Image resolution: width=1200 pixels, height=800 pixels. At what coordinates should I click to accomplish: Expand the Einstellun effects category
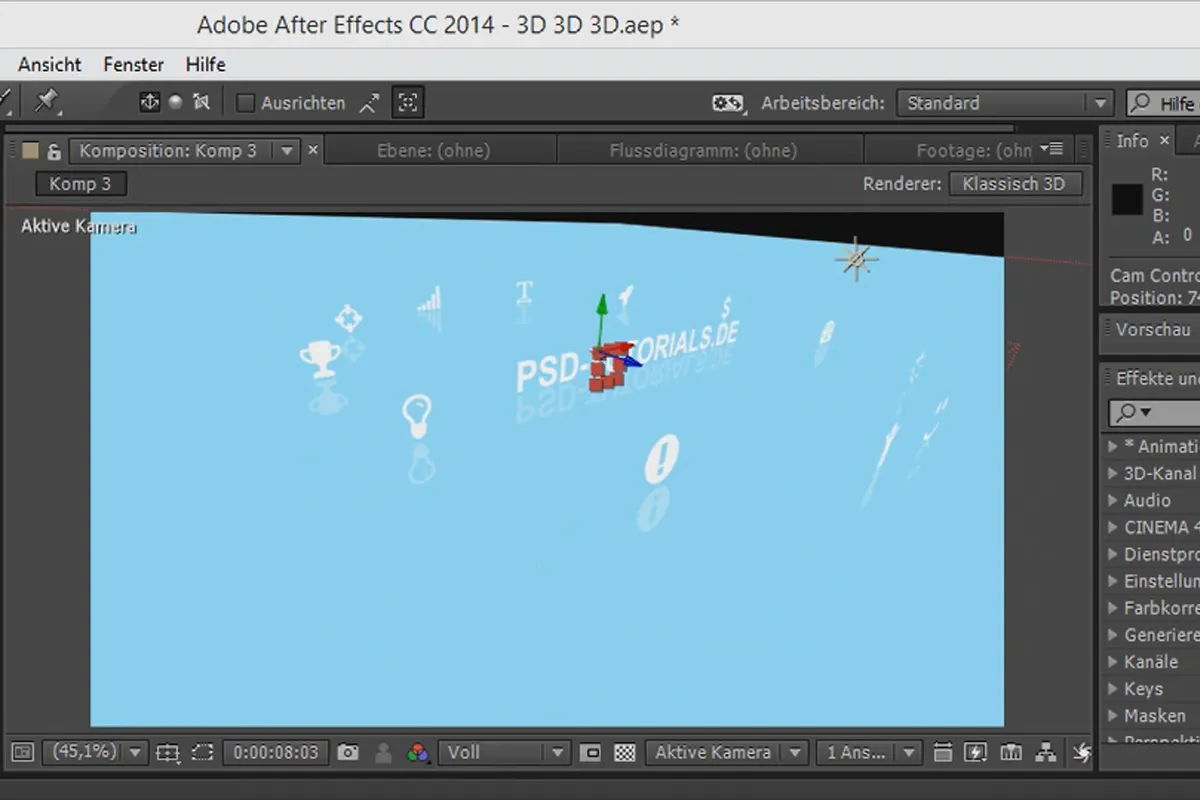click(1113, 581)
